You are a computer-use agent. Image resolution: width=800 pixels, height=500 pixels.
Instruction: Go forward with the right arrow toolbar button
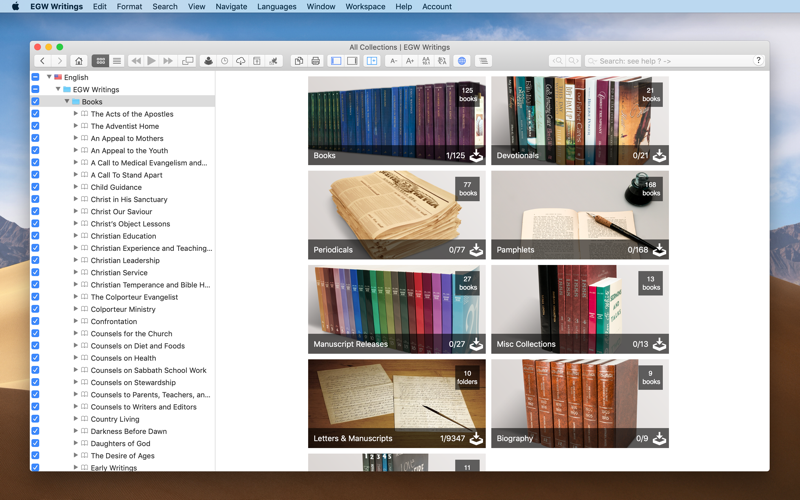60,61
